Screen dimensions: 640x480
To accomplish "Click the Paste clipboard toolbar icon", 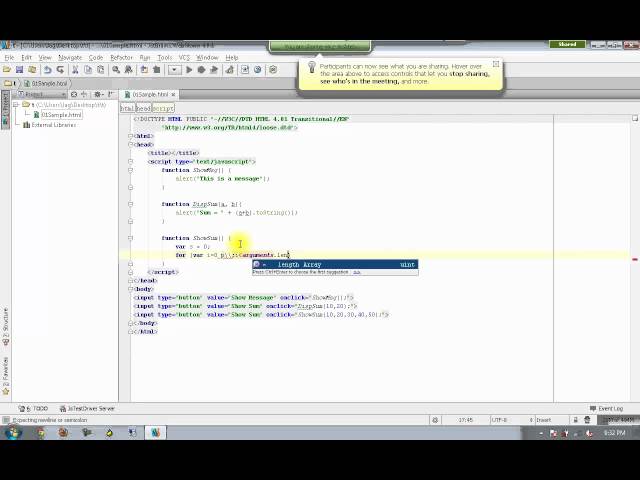I will 100,70.
